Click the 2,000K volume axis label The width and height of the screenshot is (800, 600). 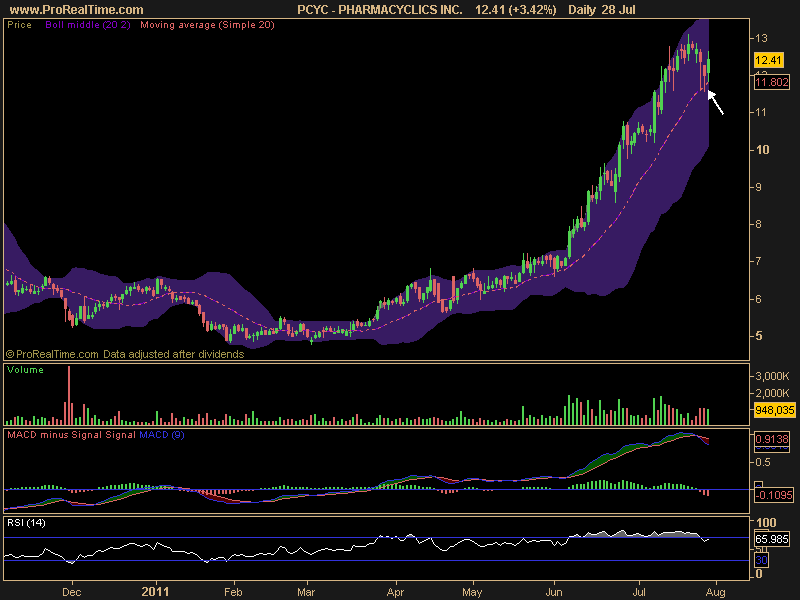pyautogui.click(x=772, y=393)
